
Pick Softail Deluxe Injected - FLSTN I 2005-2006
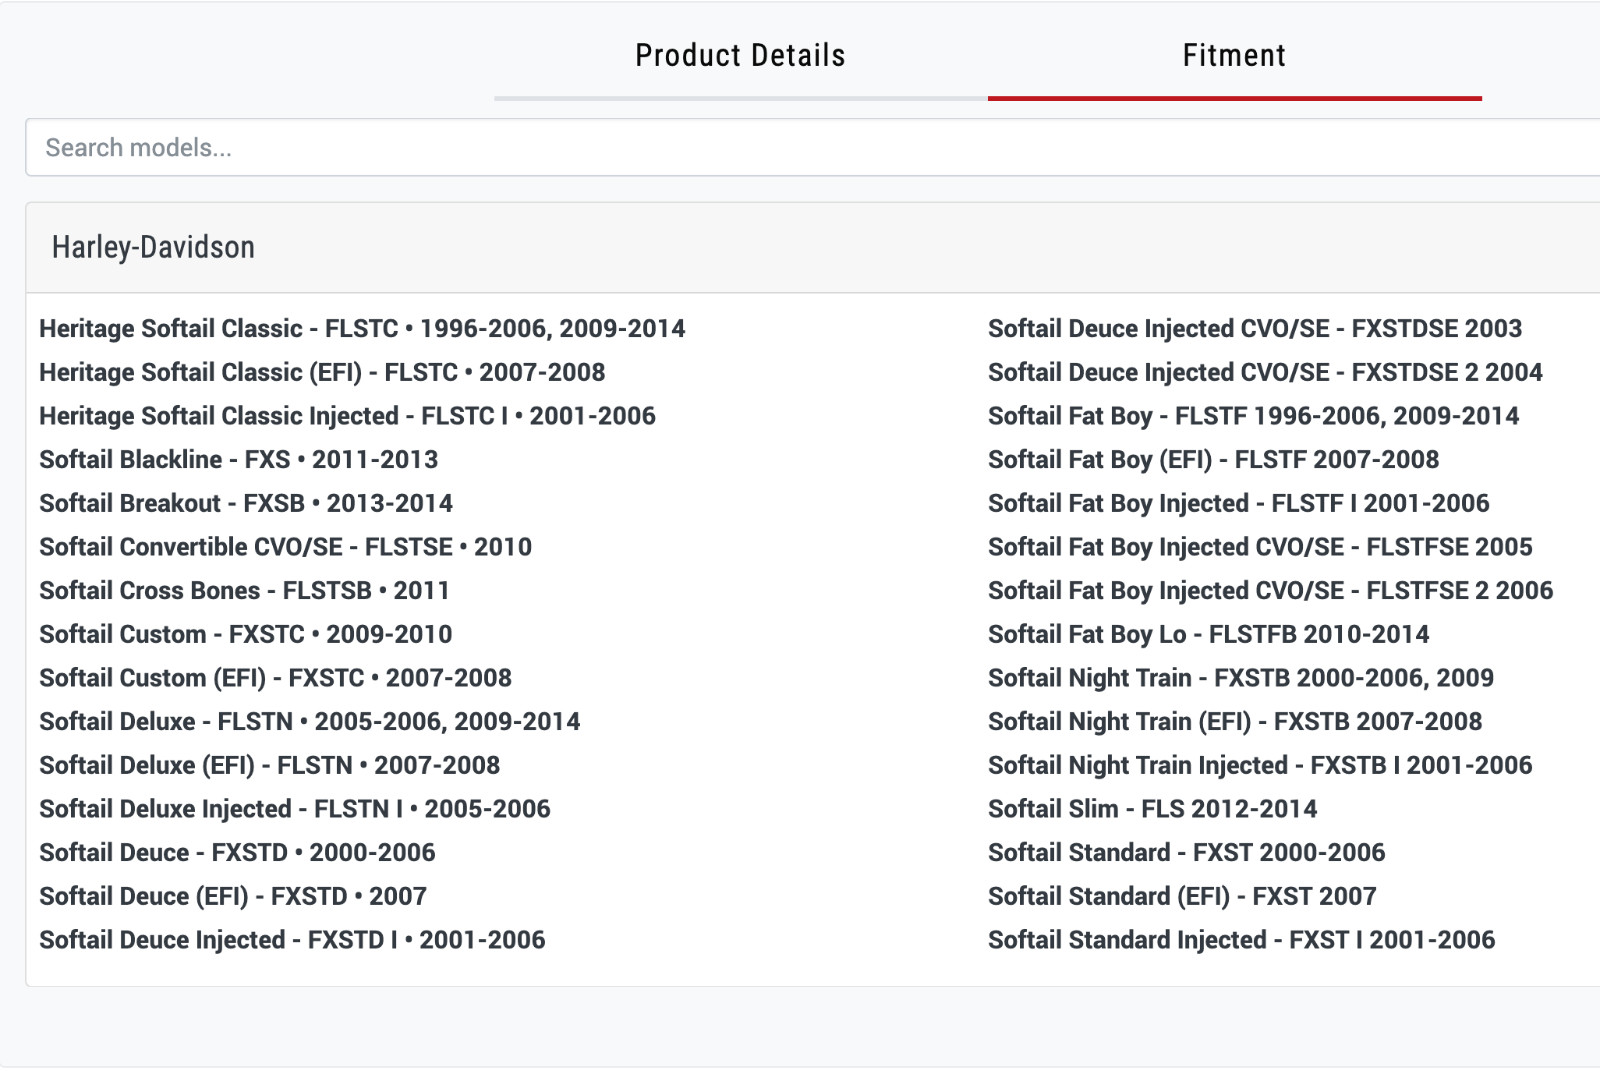point(295,809)
